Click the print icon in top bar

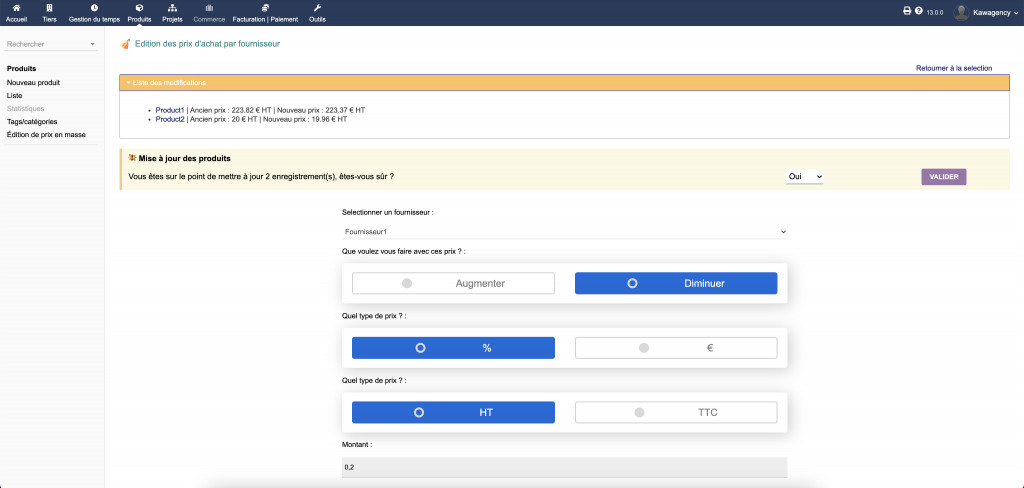pos(907,11)
